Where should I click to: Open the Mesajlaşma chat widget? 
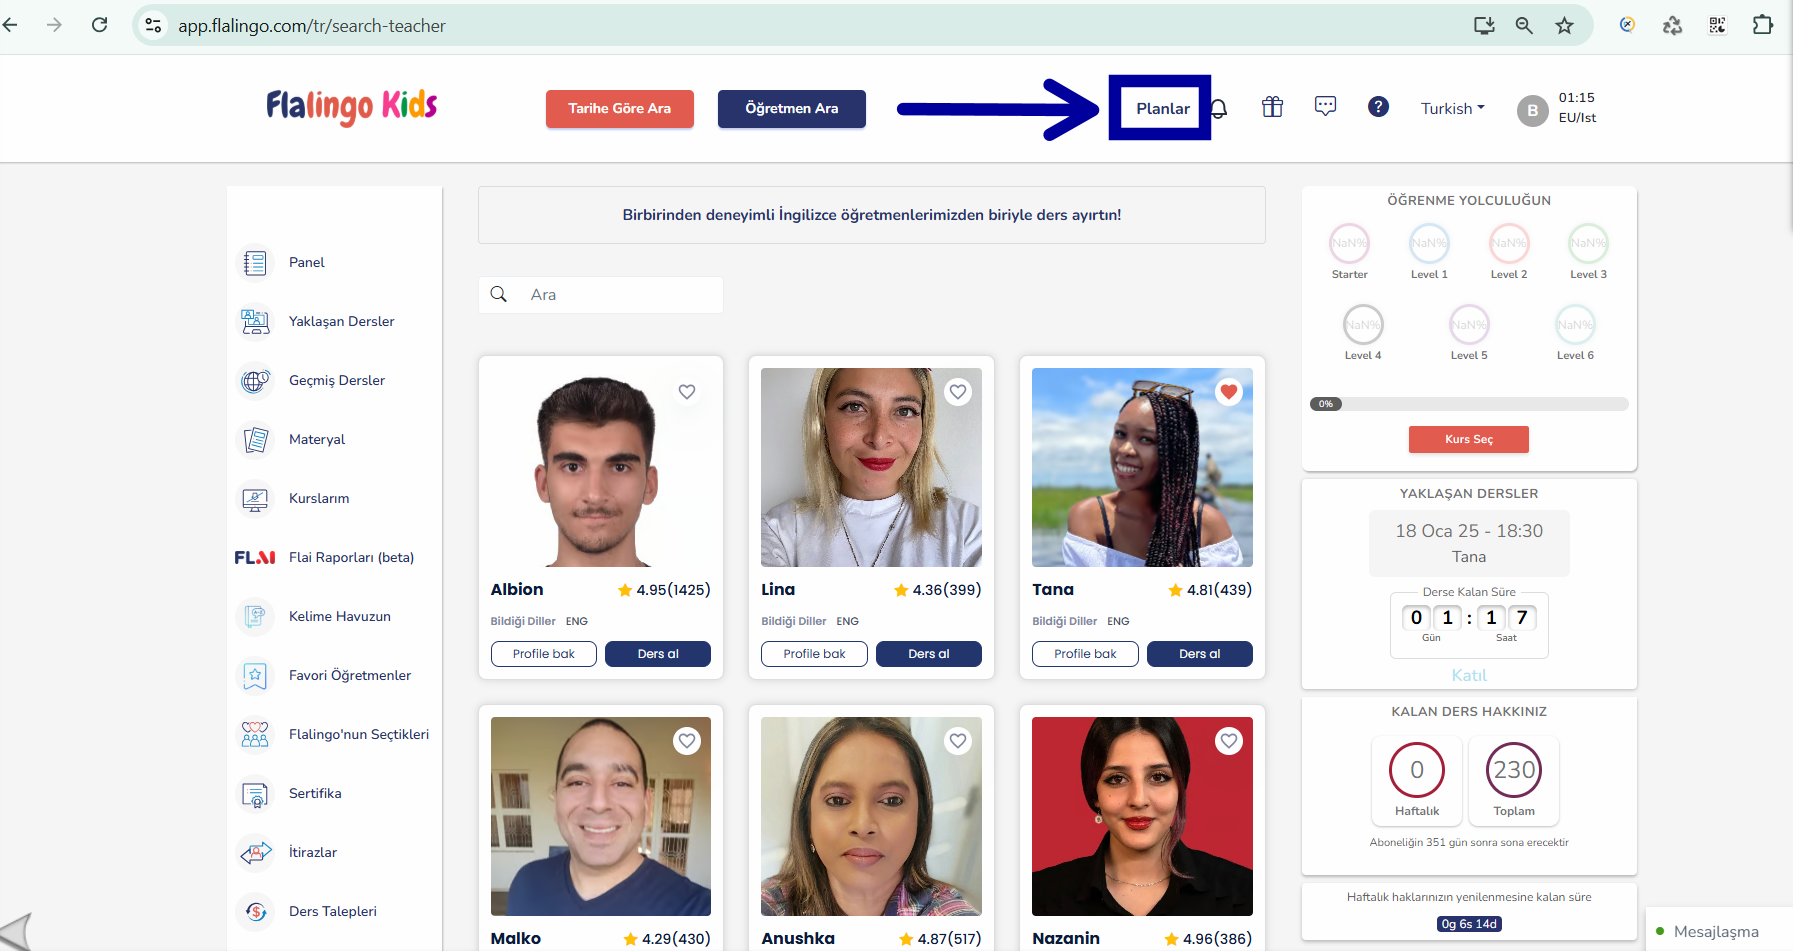[1717, 931]
